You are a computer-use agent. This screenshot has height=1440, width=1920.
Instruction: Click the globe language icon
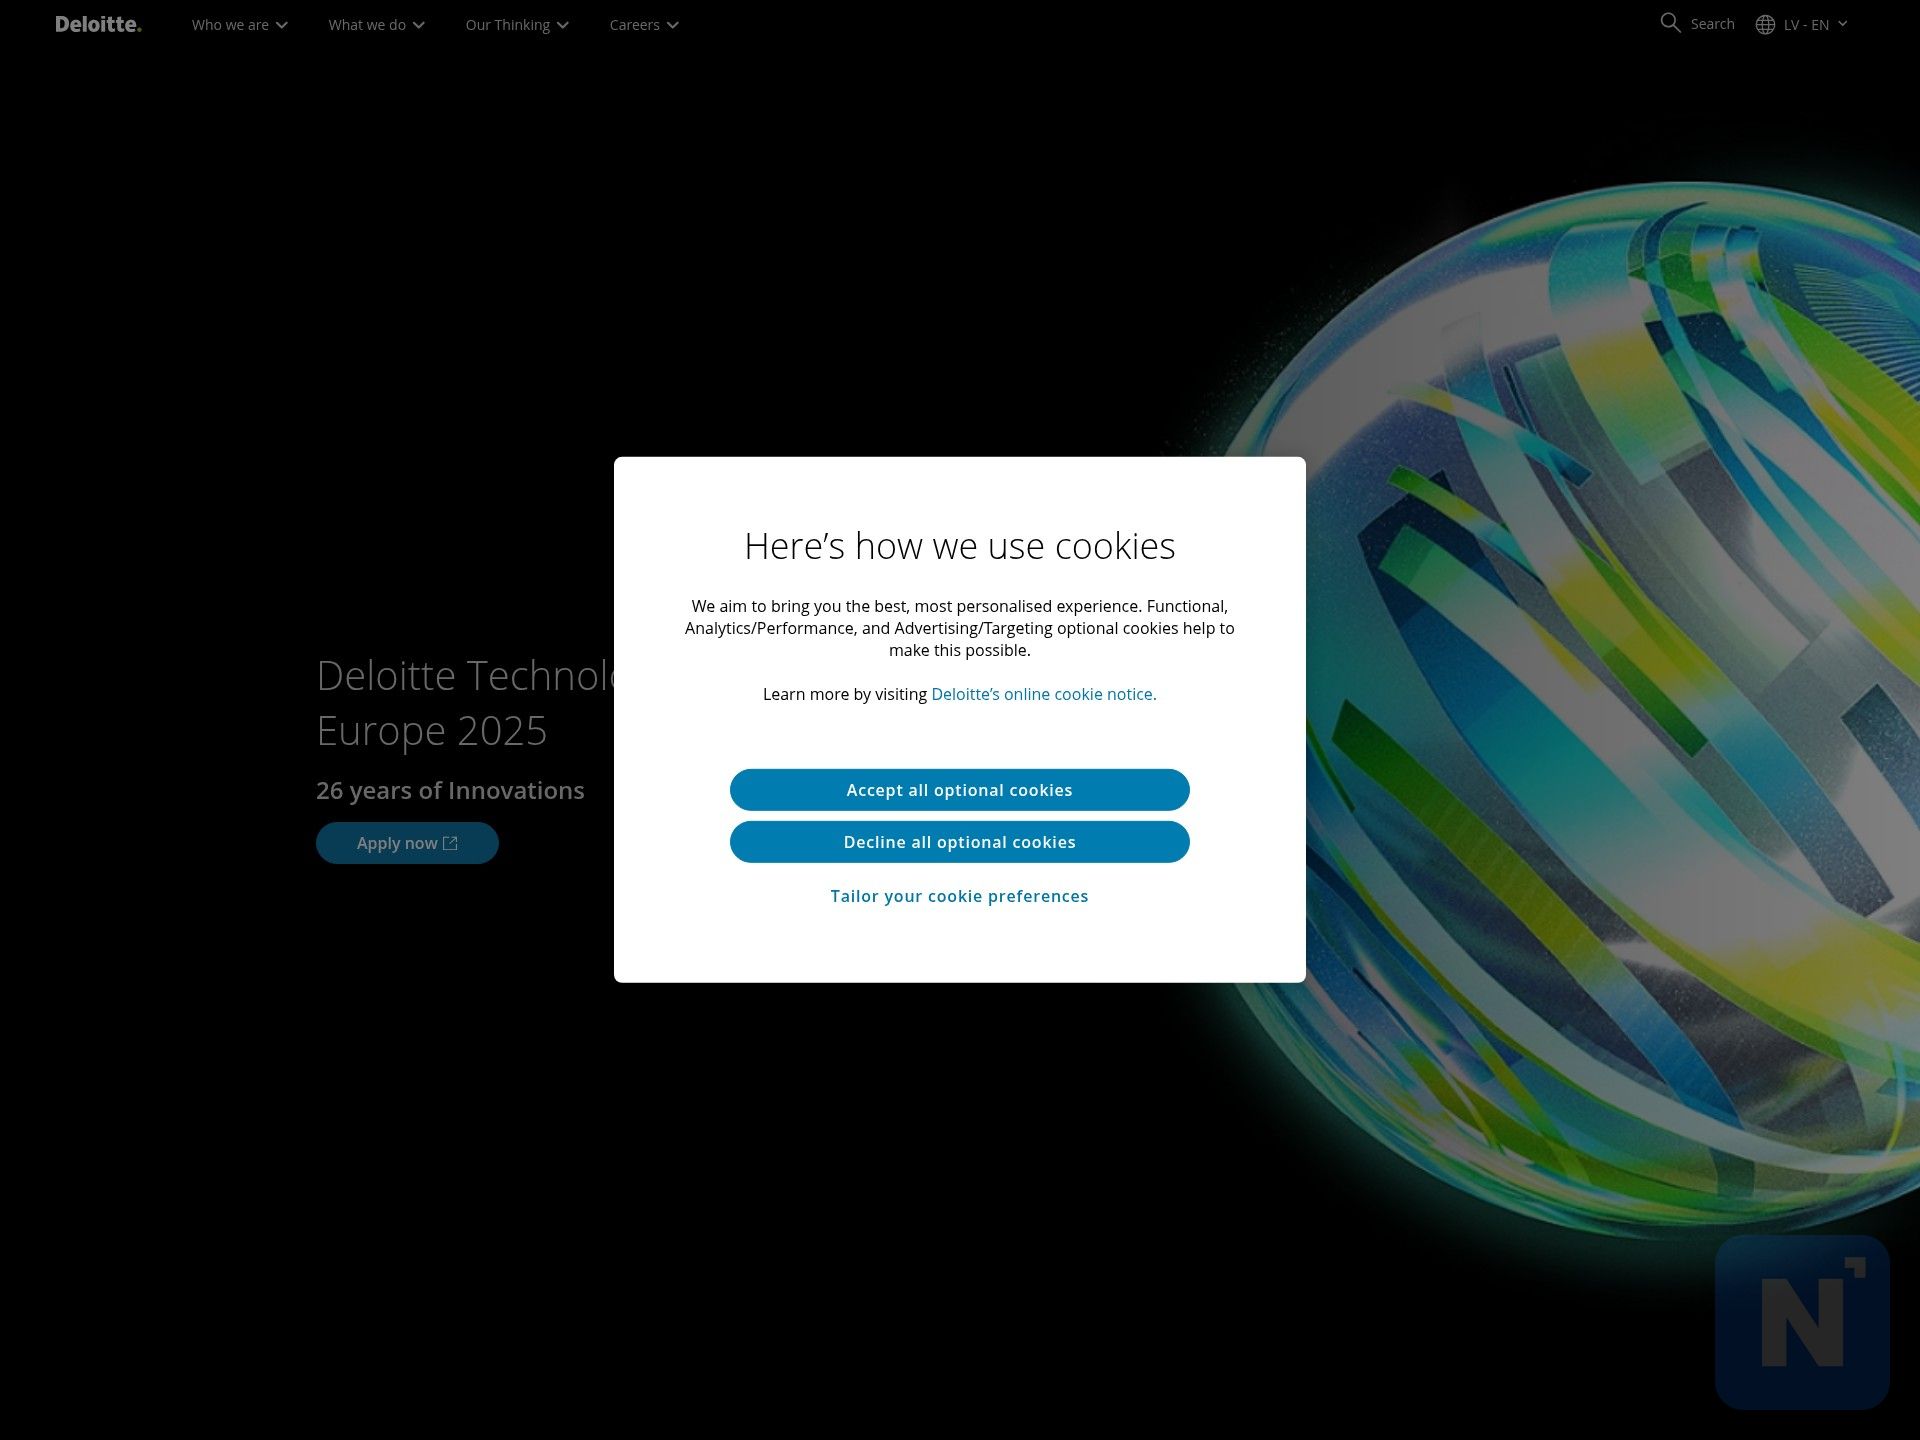tap(1765, 25)
